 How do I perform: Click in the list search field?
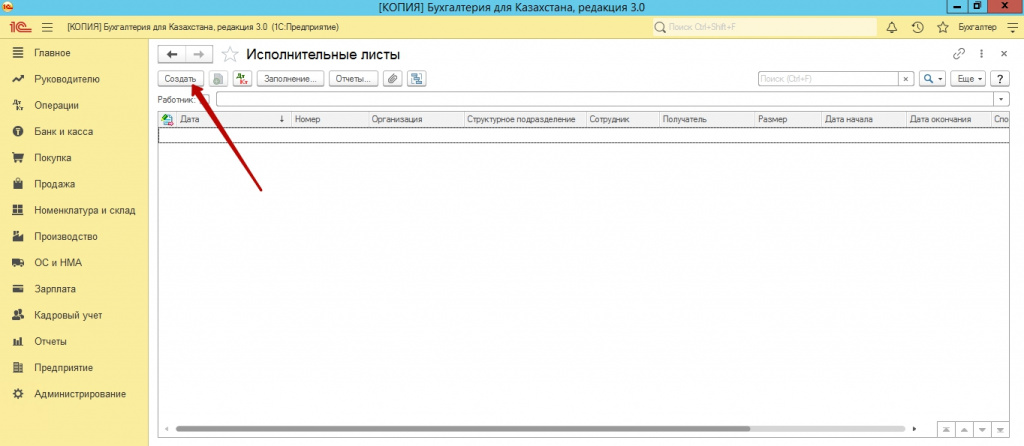pos(828,78)
